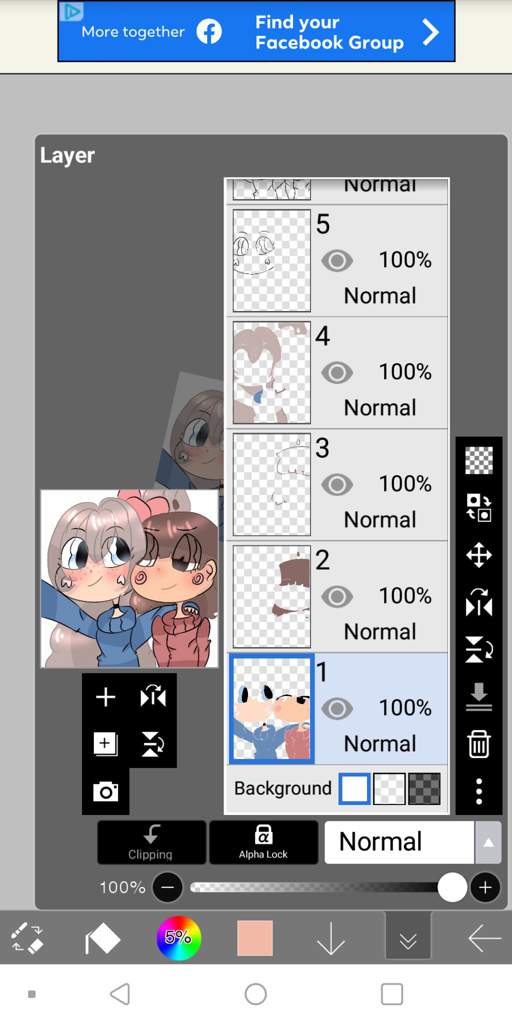
Task: Hide layer 5 using its eye icon
Action: coord(337,261)
